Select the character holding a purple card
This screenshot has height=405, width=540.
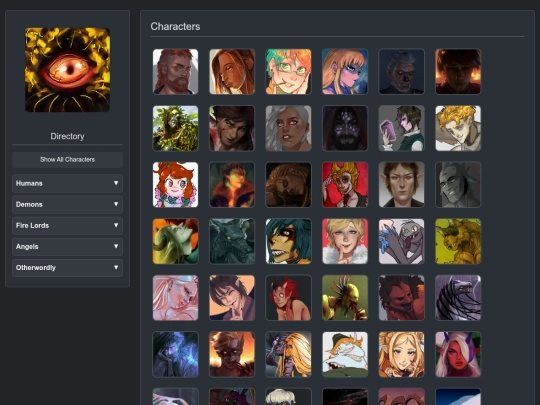(x=401, y=128)
